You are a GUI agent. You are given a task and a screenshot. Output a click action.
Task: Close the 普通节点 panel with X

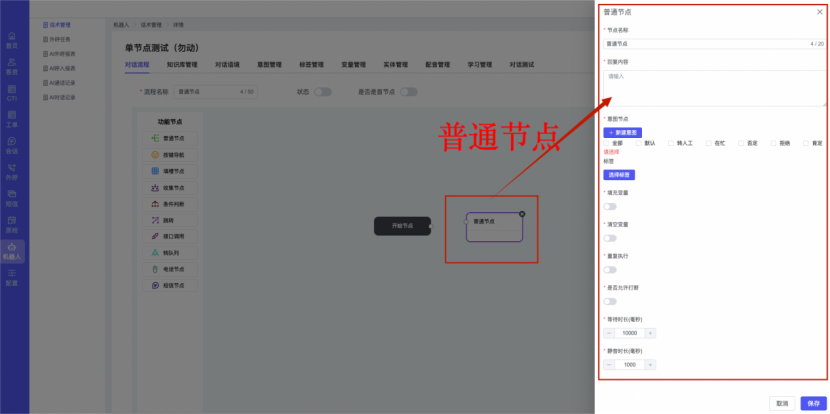817,12
